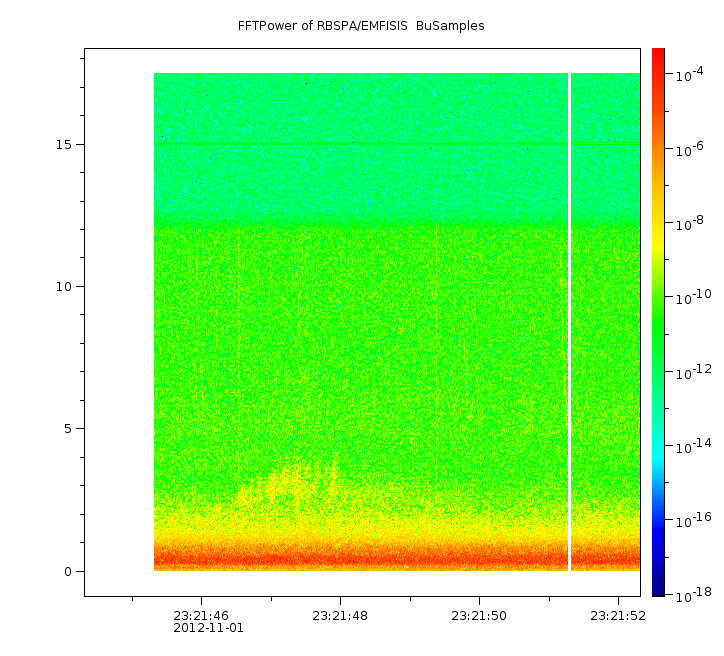Click the colorbar label 10^-8
Screen dimensions: 724x656
(689, 223)
